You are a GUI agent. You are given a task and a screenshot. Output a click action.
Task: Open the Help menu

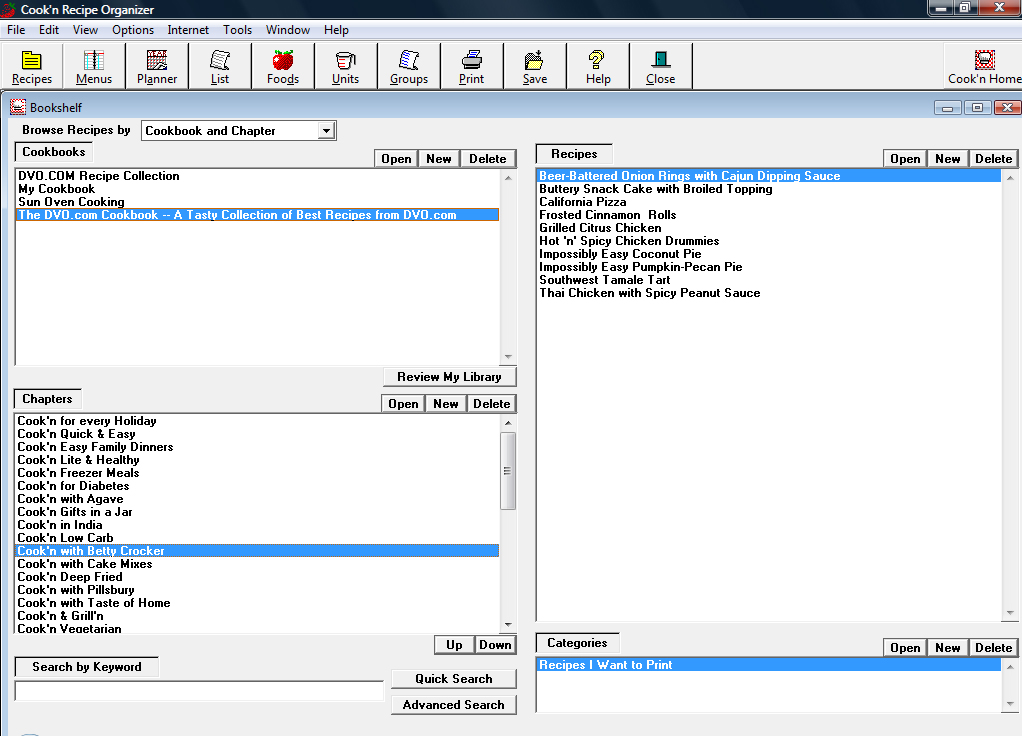click(336, 30)
